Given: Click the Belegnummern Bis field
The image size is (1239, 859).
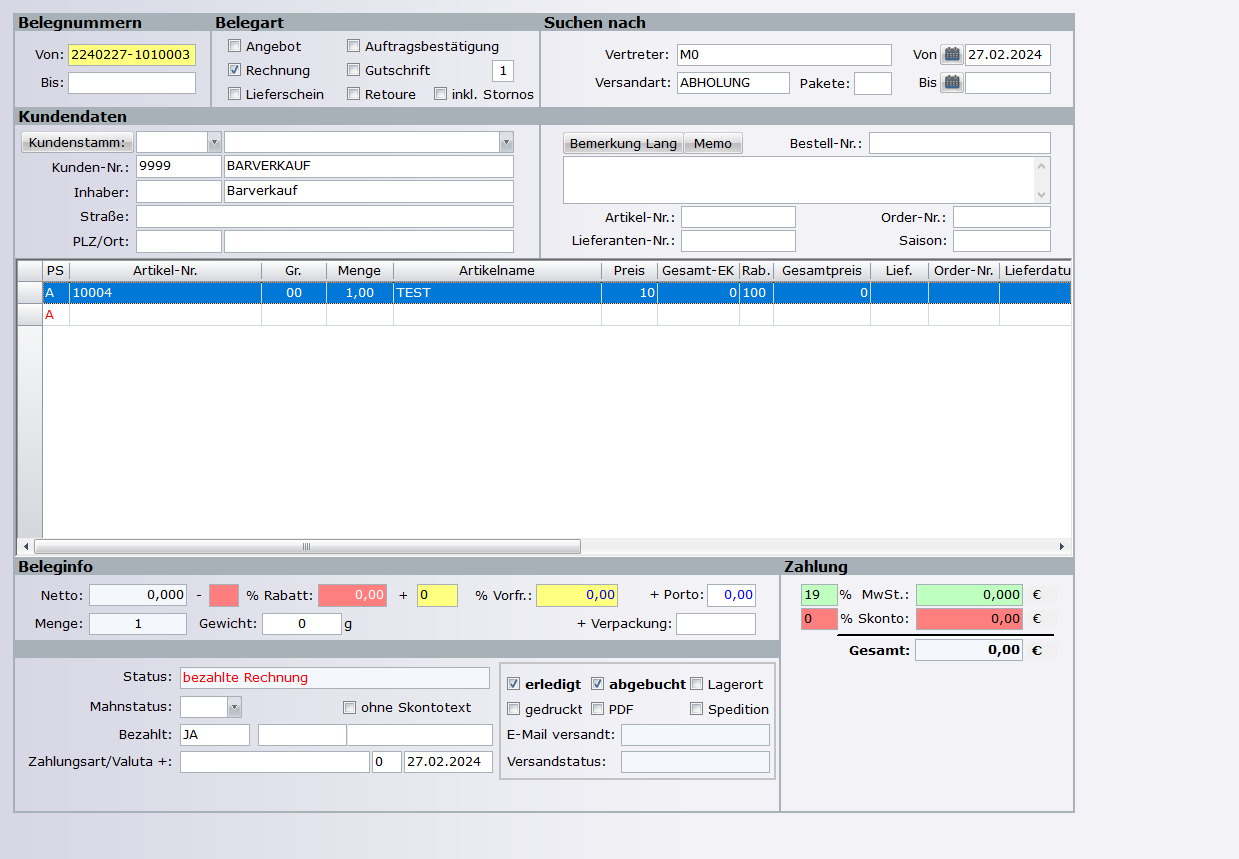Looking at the screenshot, I should click(132, 82).
